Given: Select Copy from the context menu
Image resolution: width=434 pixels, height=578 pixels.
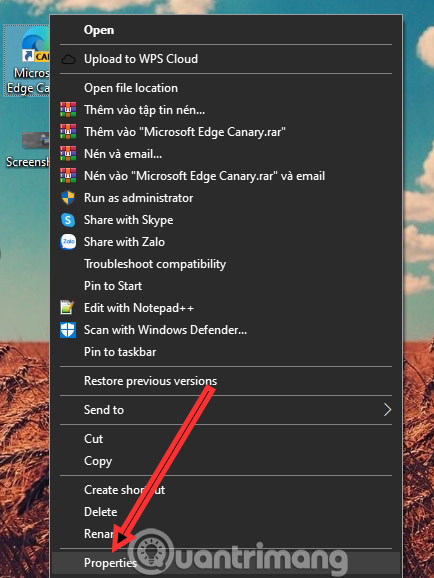Looking at the screenshot, I should click(x=226, y=461).
